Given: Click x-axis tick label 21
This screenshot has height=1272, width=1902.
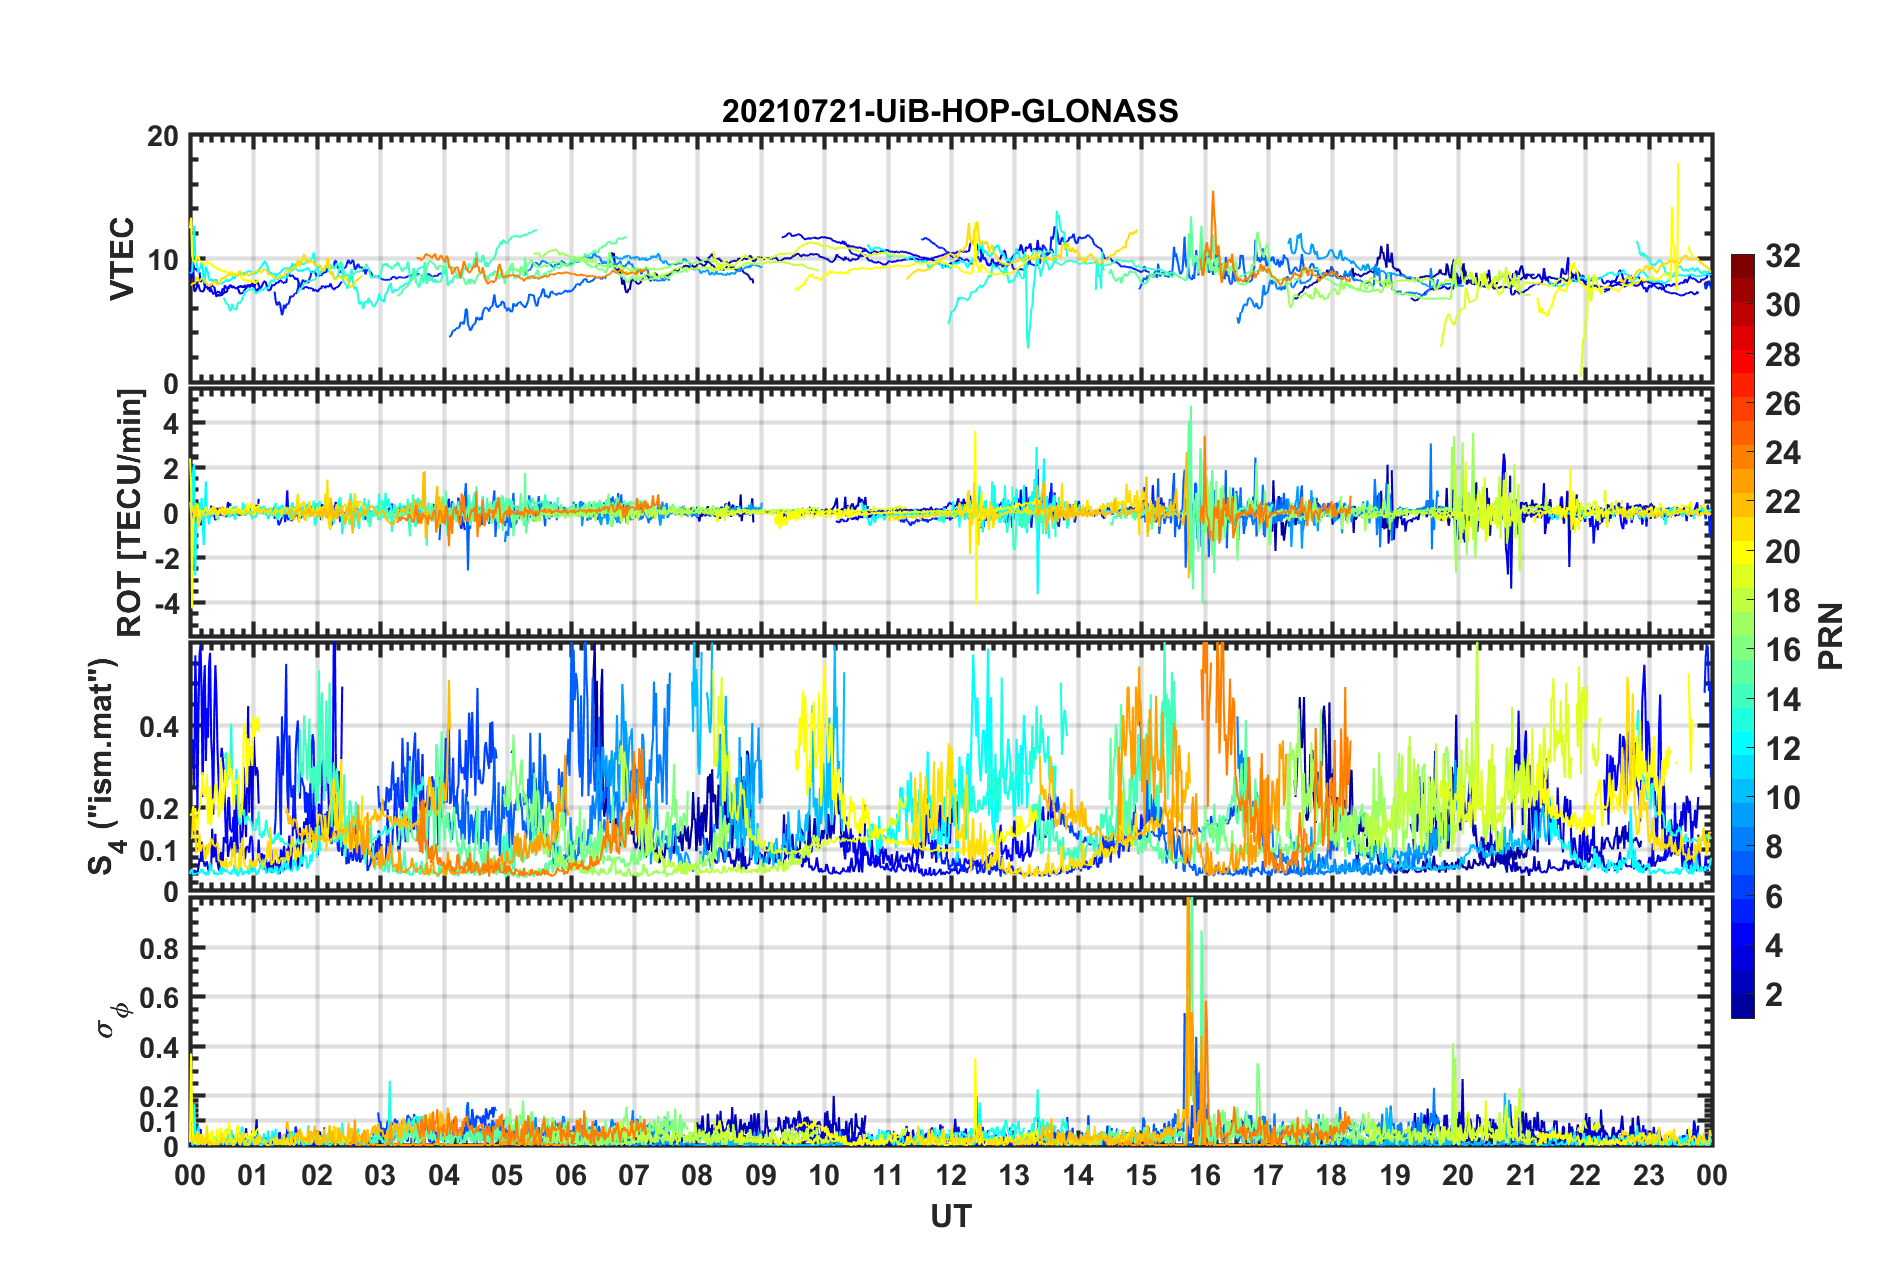Looking at the screenshot, I should click(1522, 1175).
